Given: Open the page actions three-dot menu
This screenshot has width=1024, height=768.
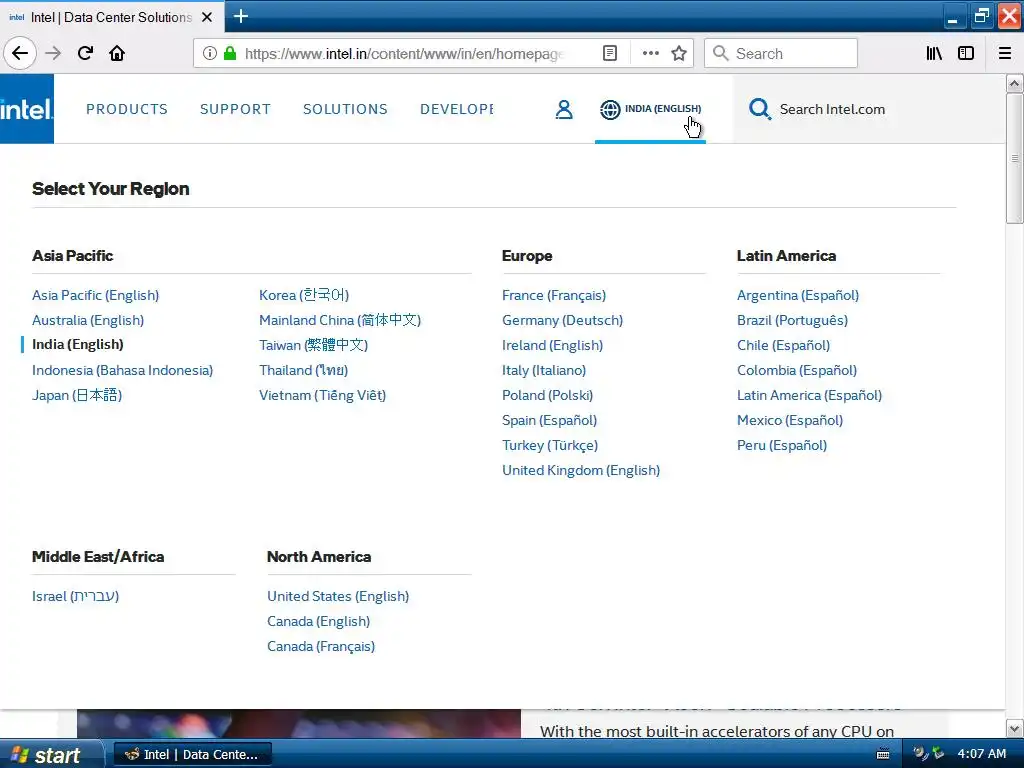Looking at the screenshot, I should click(650, 54).
